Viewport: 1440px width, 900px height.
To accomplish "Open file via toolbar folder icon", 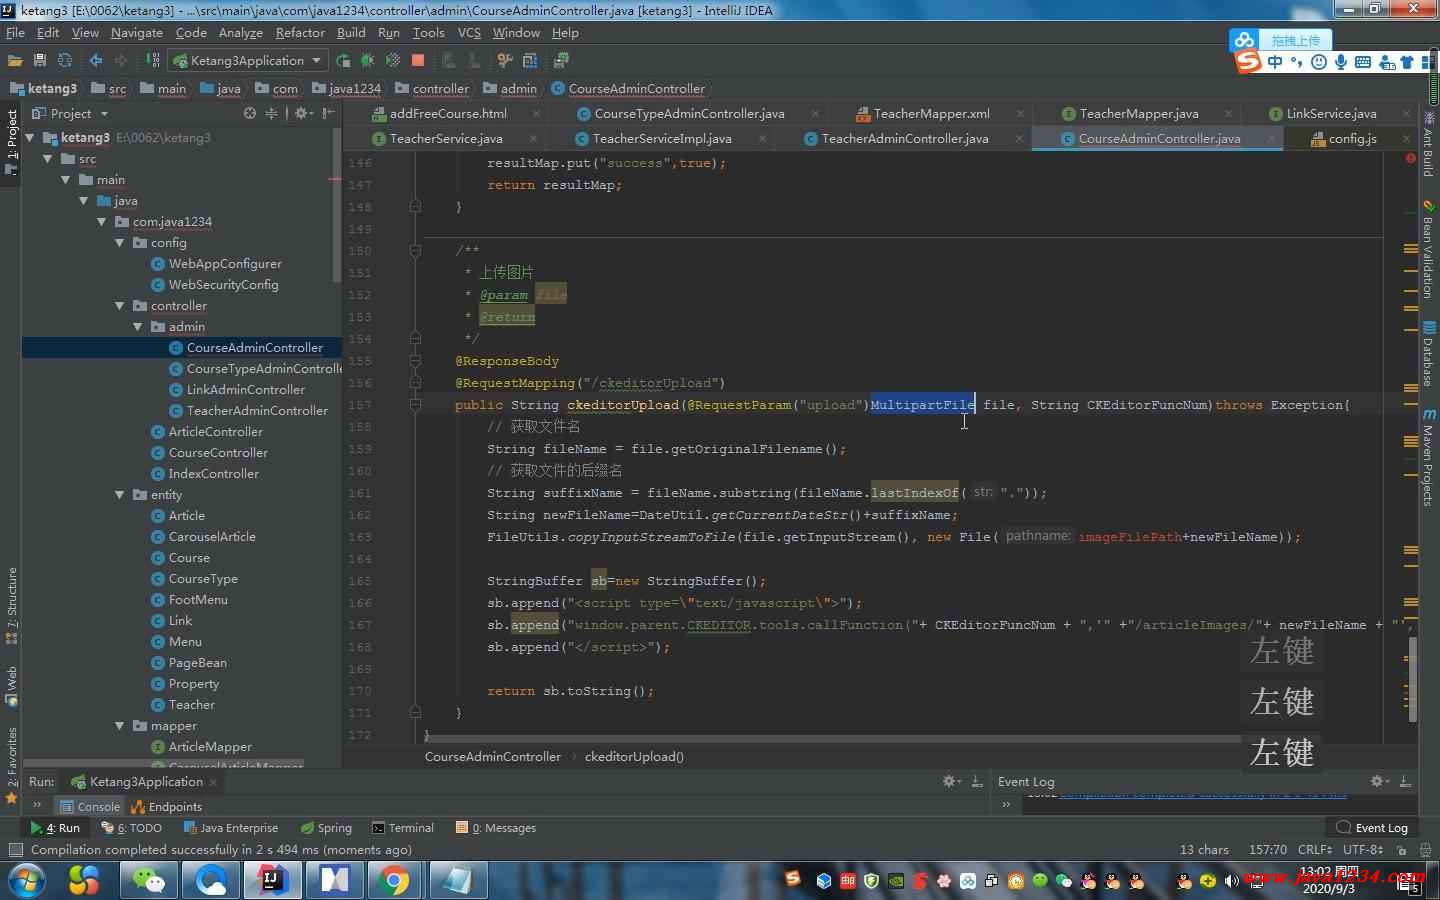I will pos(15,60).
